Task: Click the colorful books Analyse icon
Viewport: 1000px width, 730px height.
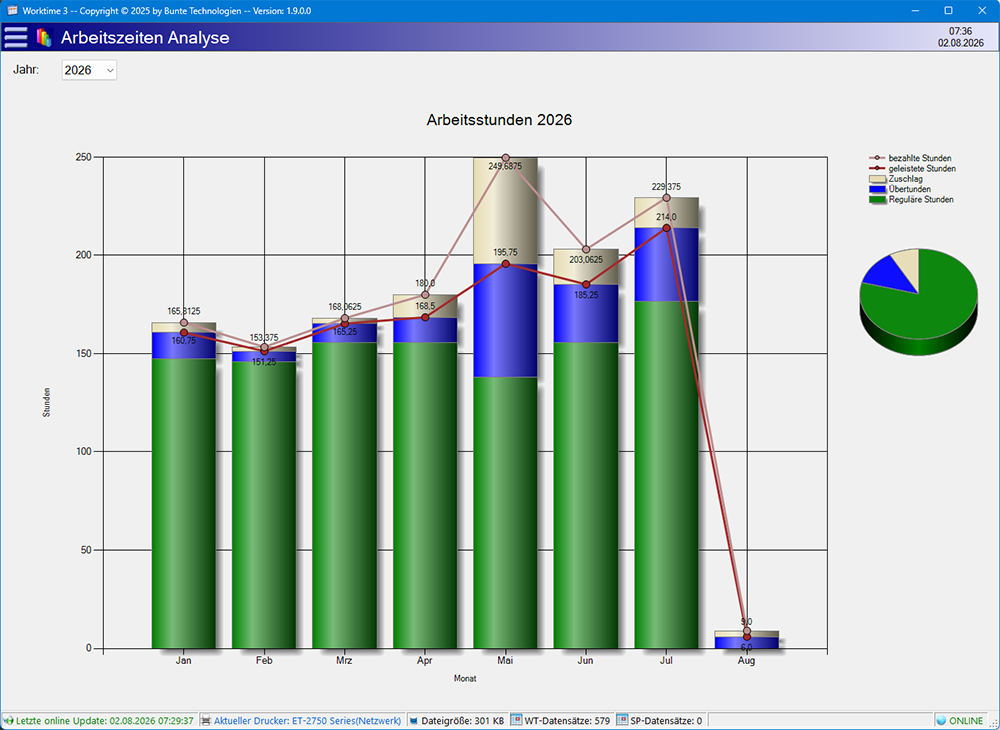Action: pos(43,38)
